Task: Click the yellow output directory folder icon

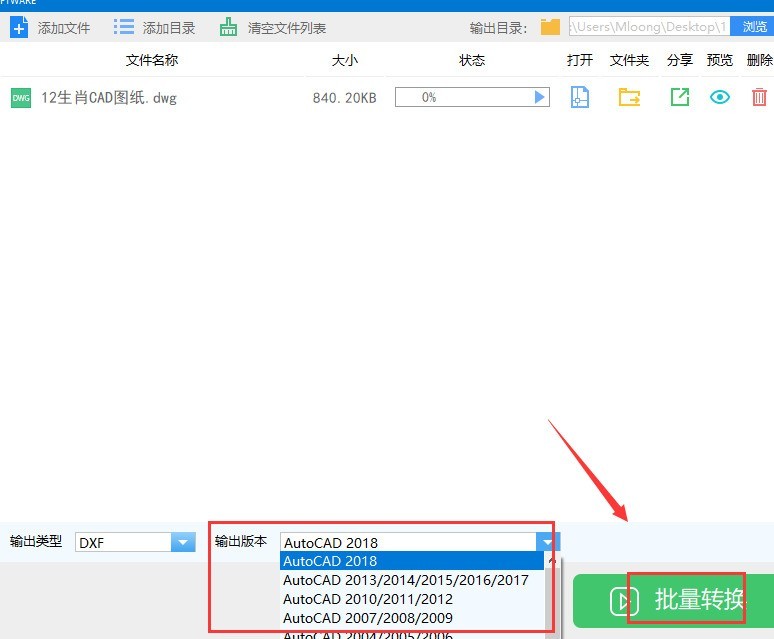Action: coord(550,27)
